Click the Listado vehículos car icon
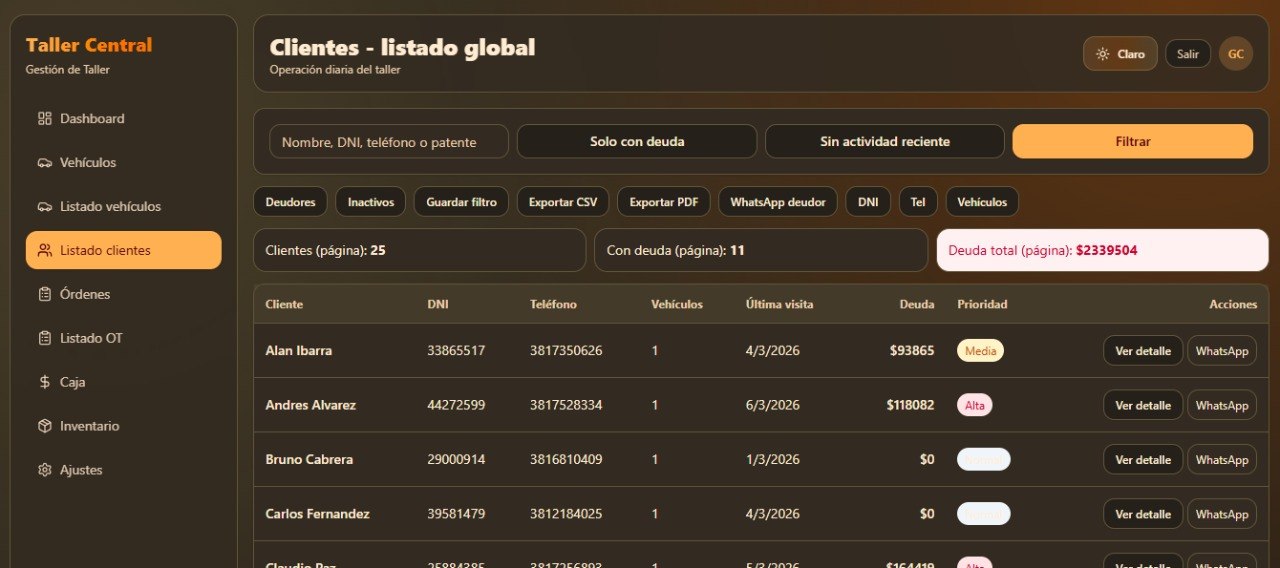Image resolution: width=1280 pixels, height=568 pixels. coord(44,207)
